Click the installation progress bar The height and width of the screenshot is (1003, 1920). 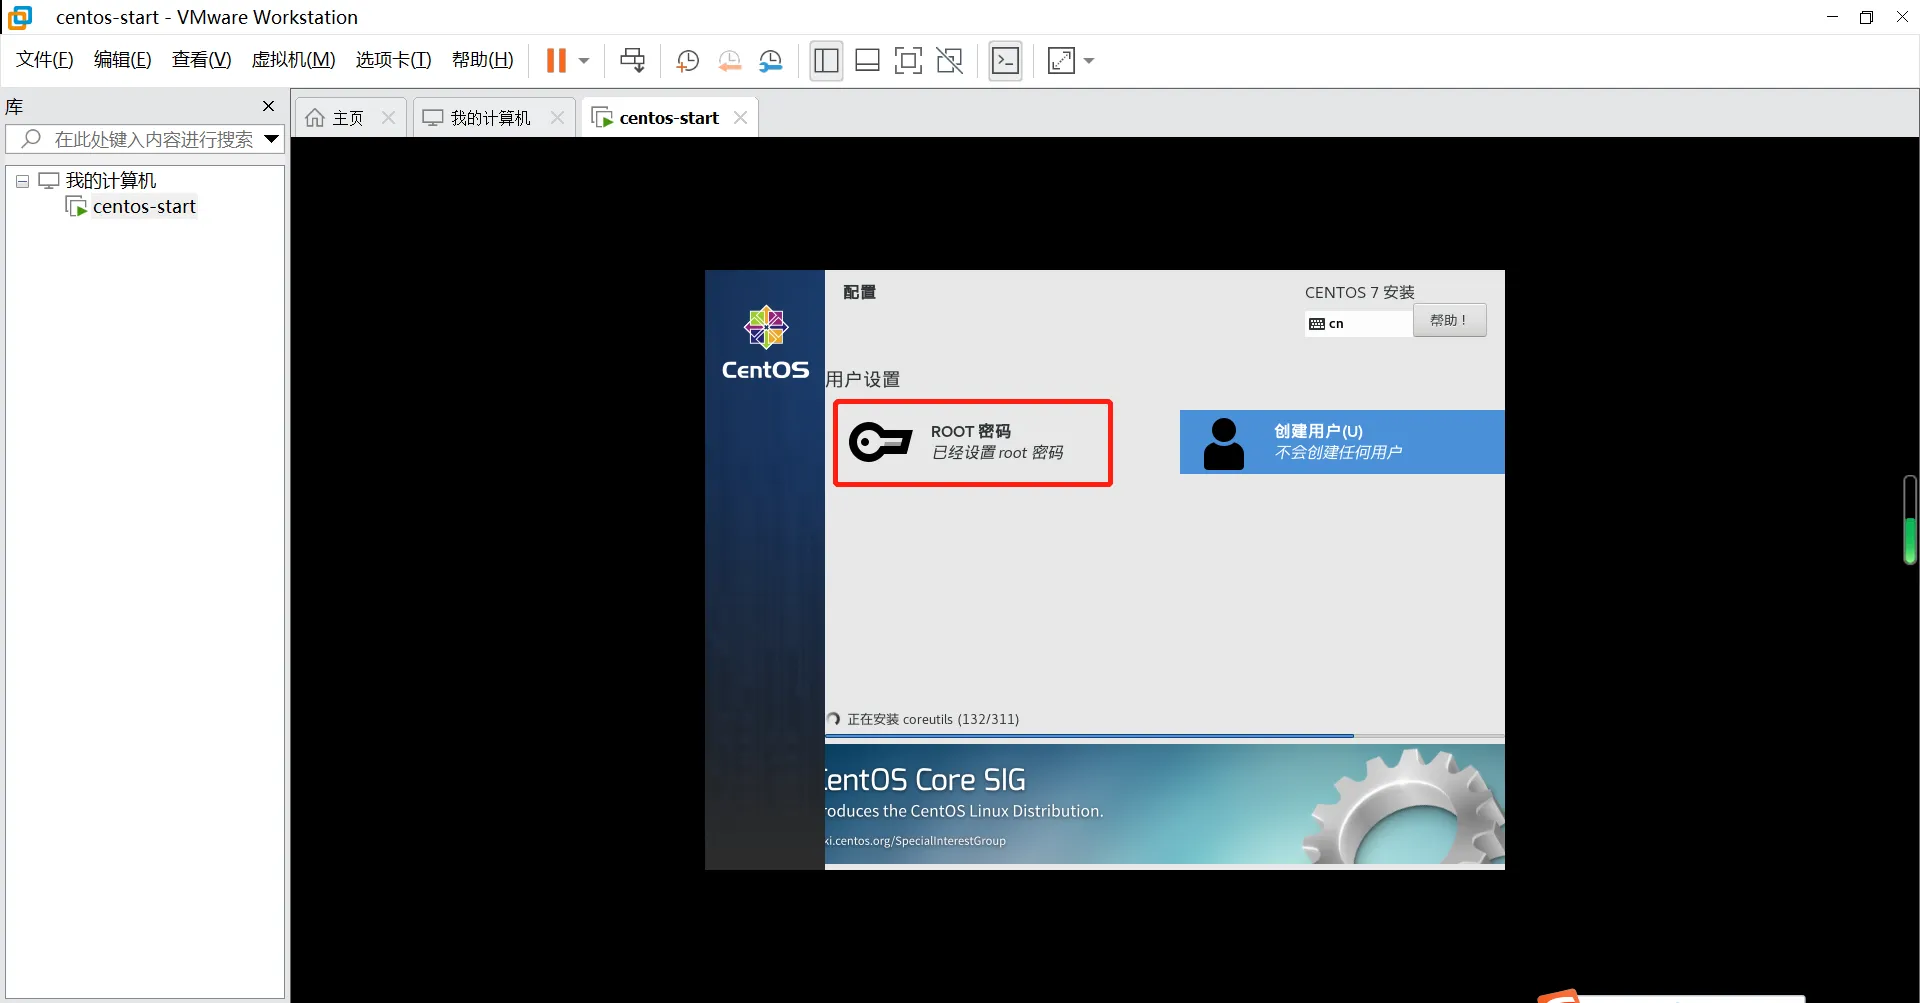click(1164, 736)
